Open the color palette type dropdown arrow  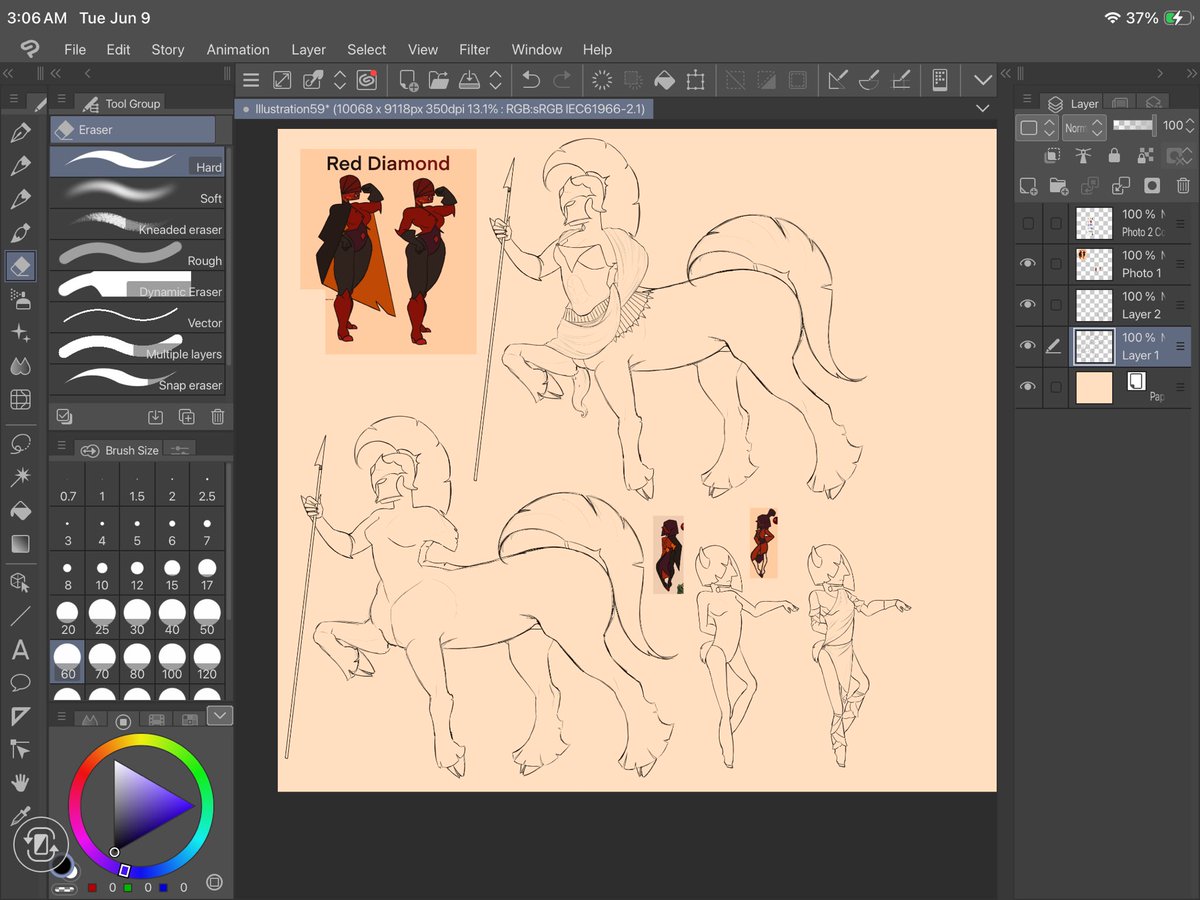click(220, 715)
